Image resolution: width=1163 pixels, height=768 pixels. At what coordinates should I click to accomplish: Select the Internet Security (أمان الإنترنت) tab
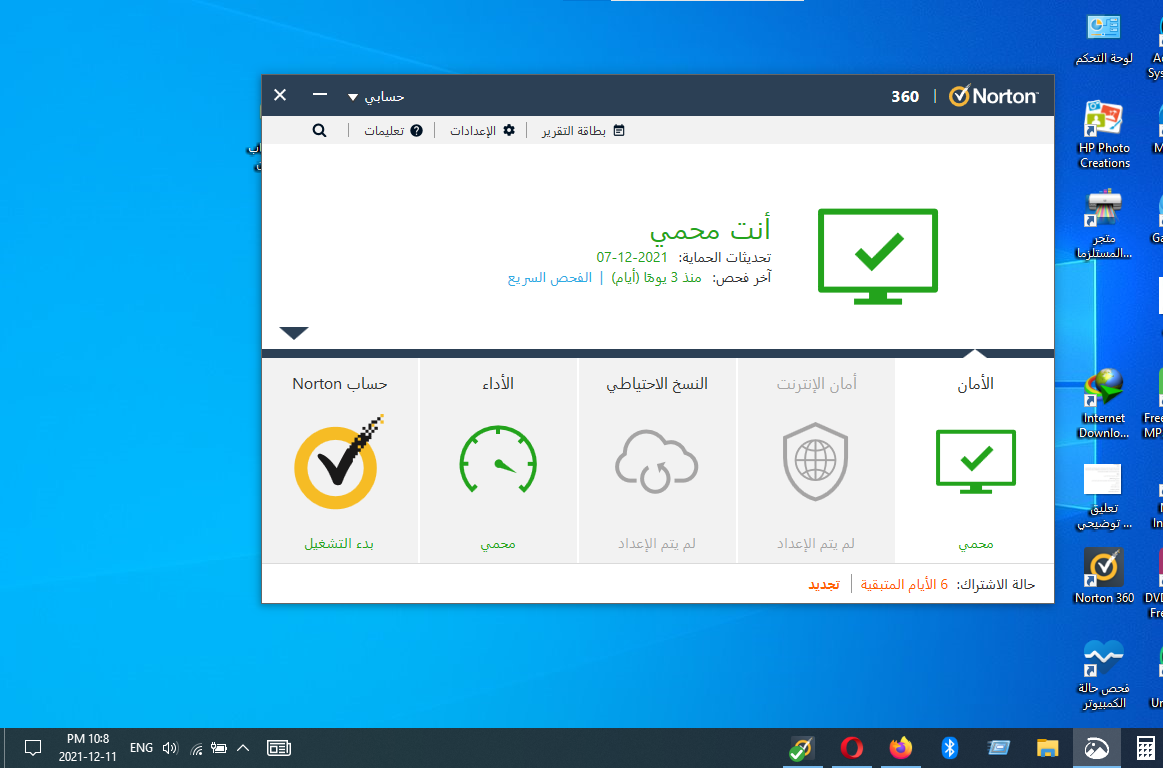pos(816,461)
